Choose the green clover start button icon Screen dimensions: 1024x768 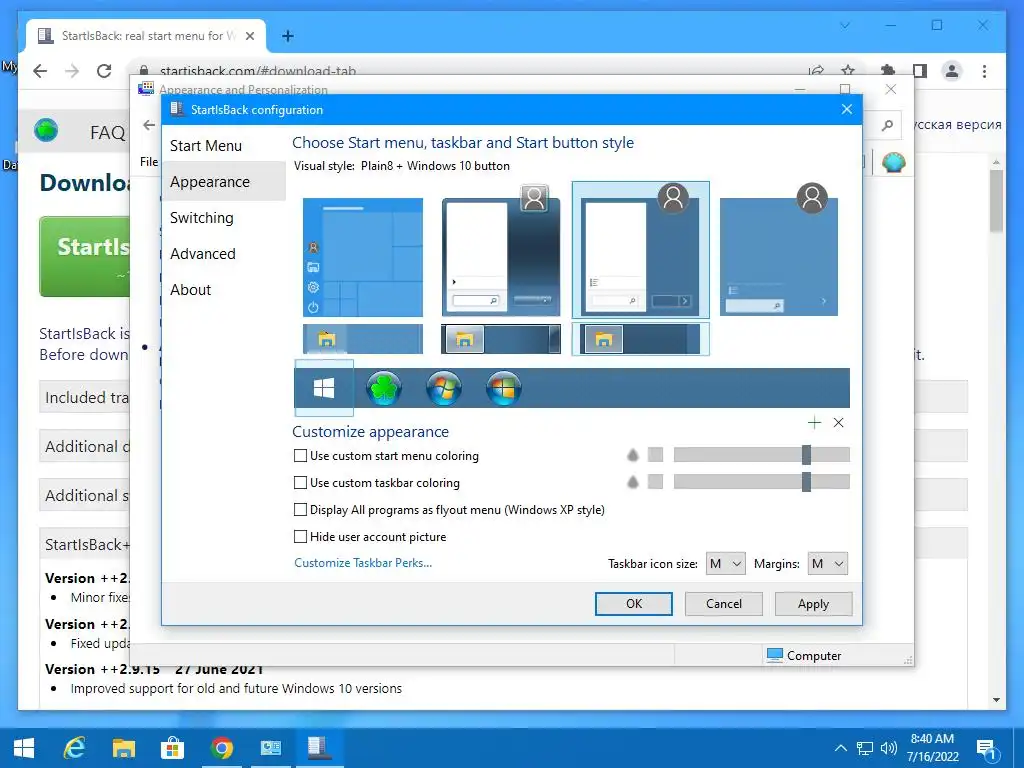(x=384, y=388)
